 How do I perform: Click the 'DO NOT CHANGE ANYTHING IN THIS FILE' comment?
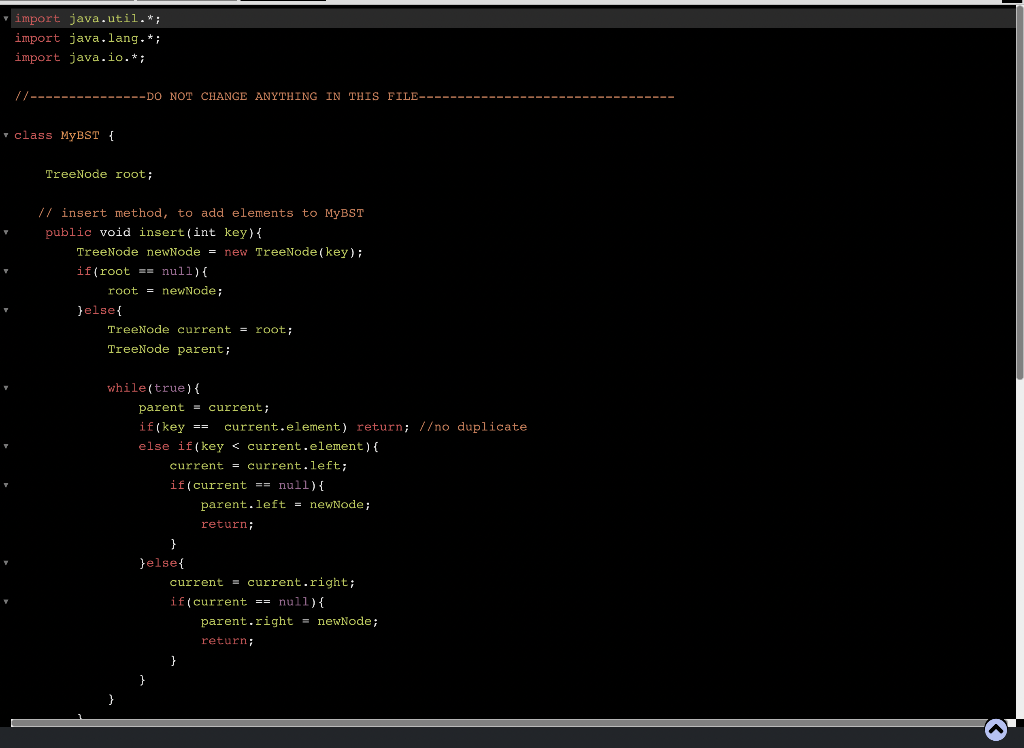pos(344,97)
